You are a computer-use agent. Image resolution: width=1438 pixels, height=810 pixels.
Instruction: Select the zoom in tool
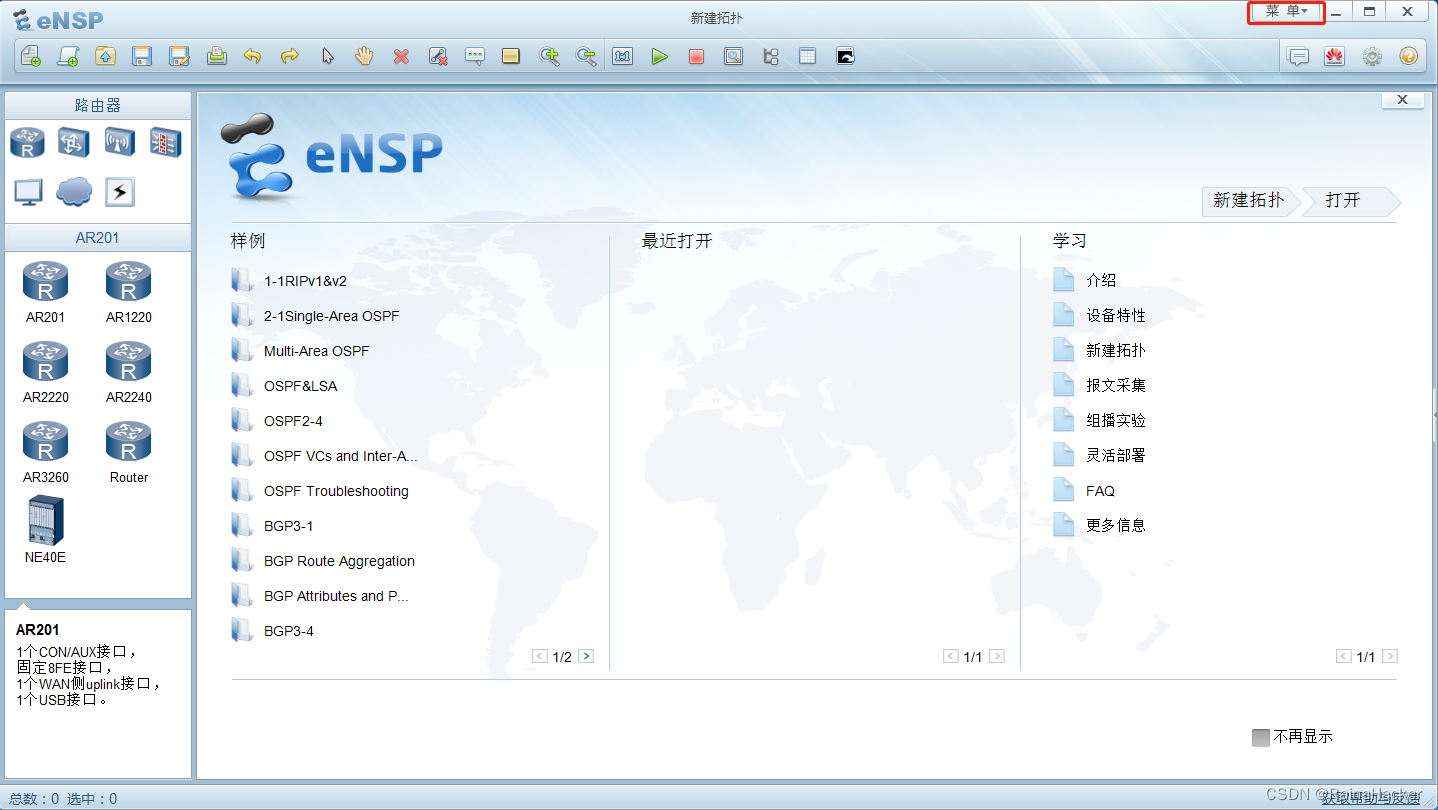549,56
